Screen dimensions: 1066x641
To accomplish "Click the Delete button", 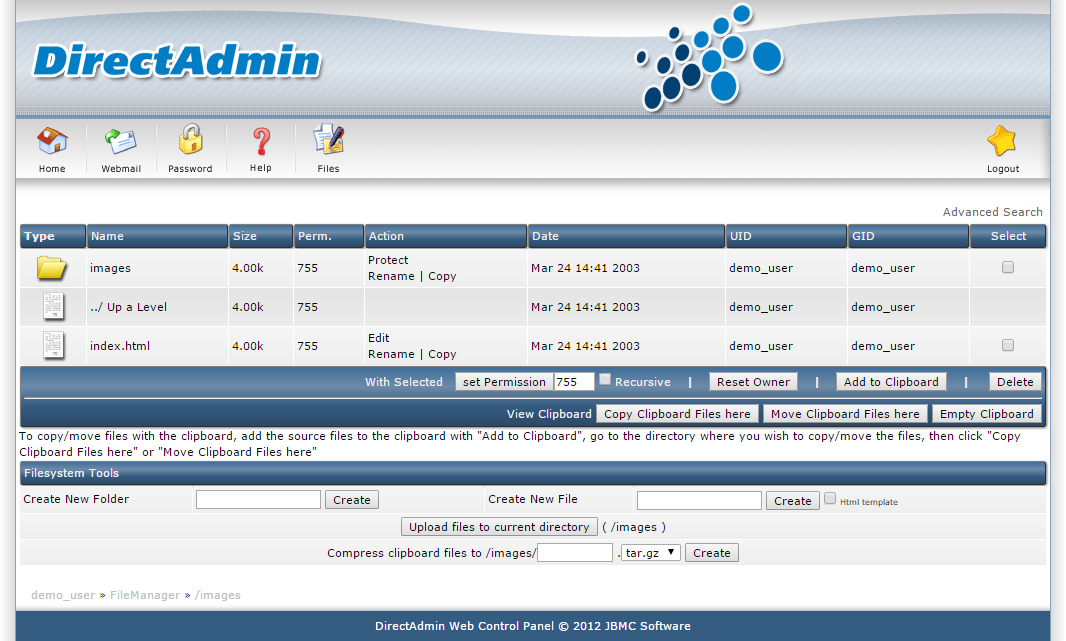I will pyautogui.click(x=1015, y=382).
